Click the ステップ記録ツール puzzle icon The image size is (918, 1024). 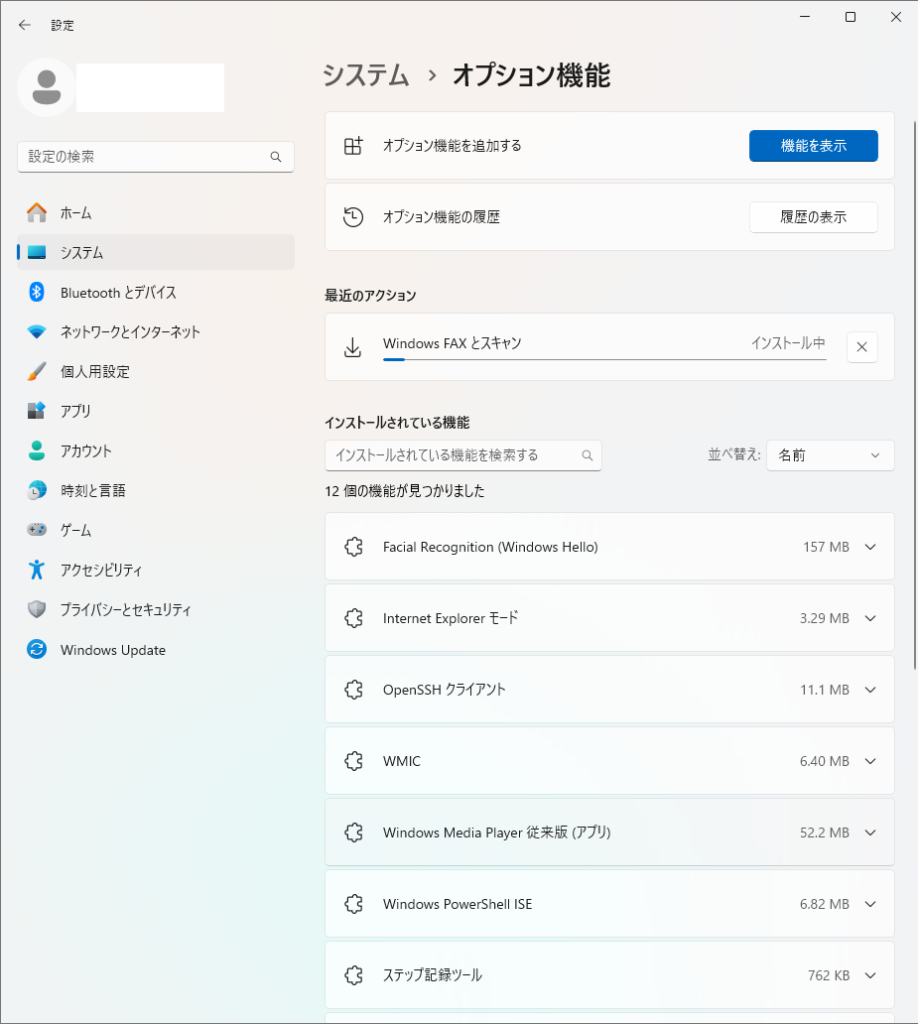pos(353,975)
